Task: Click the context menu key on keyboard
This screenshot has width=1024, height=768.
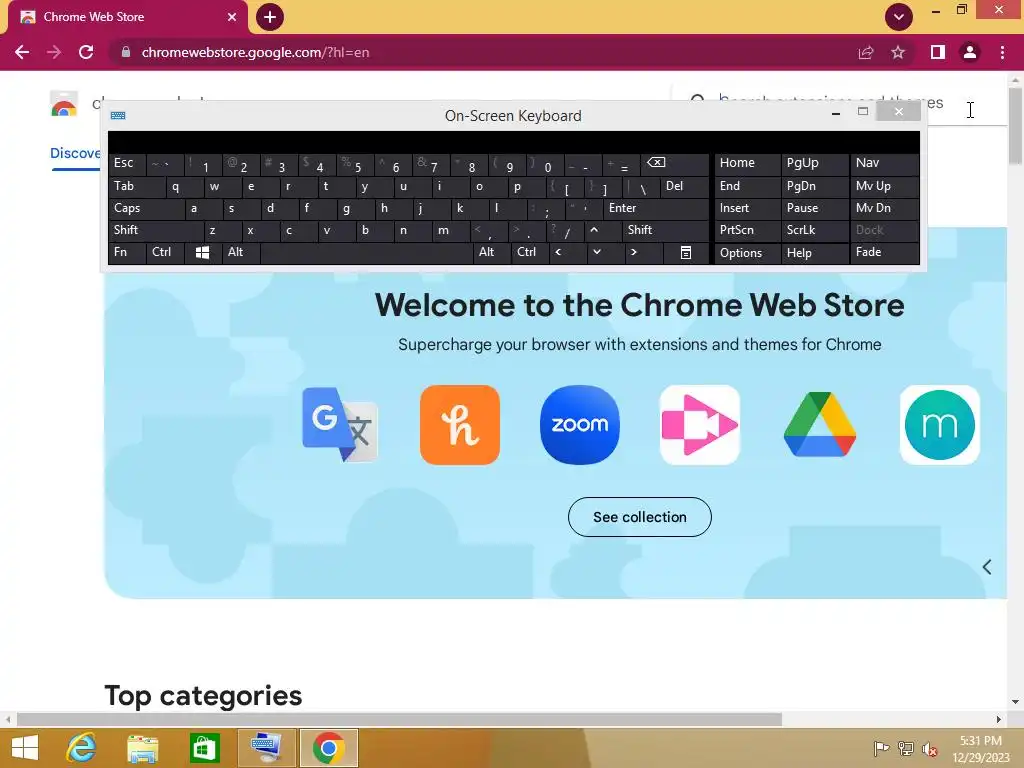Action: 686,253
